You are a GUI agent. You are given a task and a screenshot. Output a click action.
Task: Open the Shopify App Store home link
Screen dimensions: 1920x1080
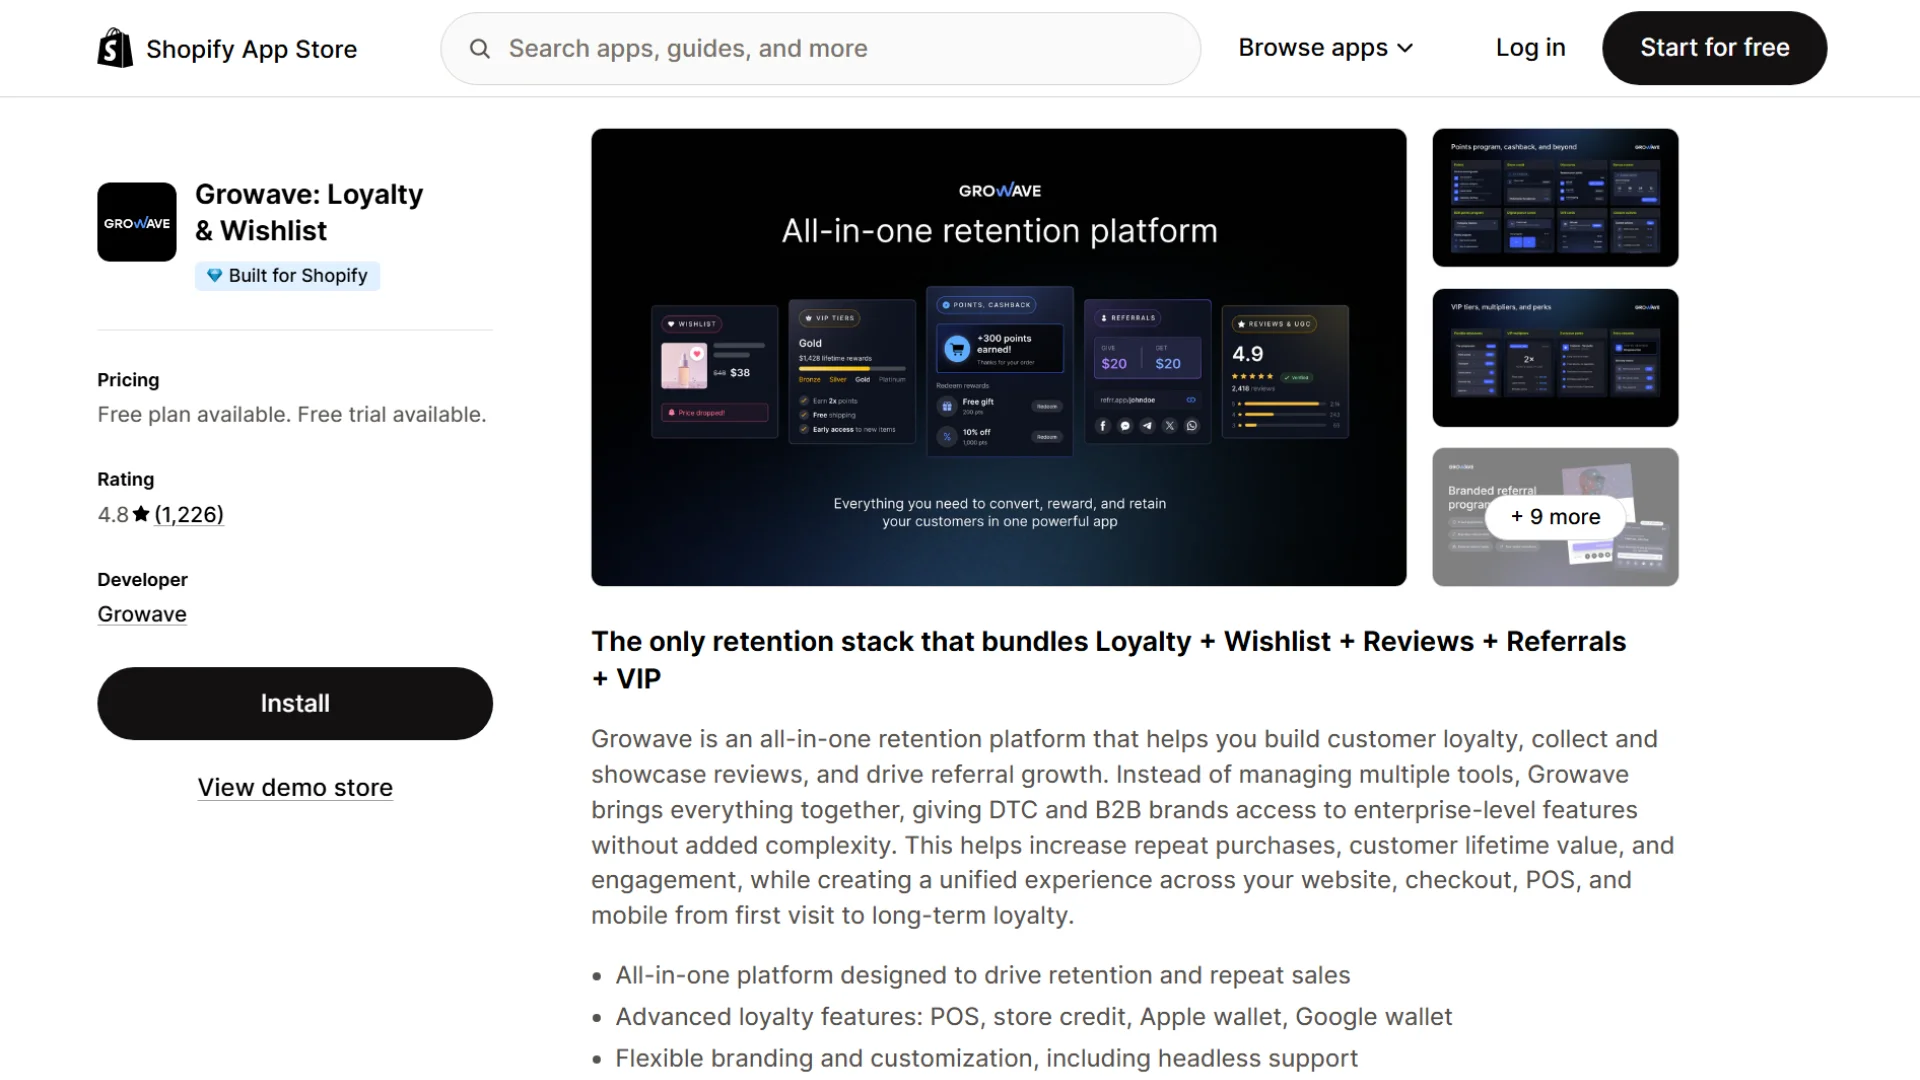pyautogui.click(x=227, y=48)
